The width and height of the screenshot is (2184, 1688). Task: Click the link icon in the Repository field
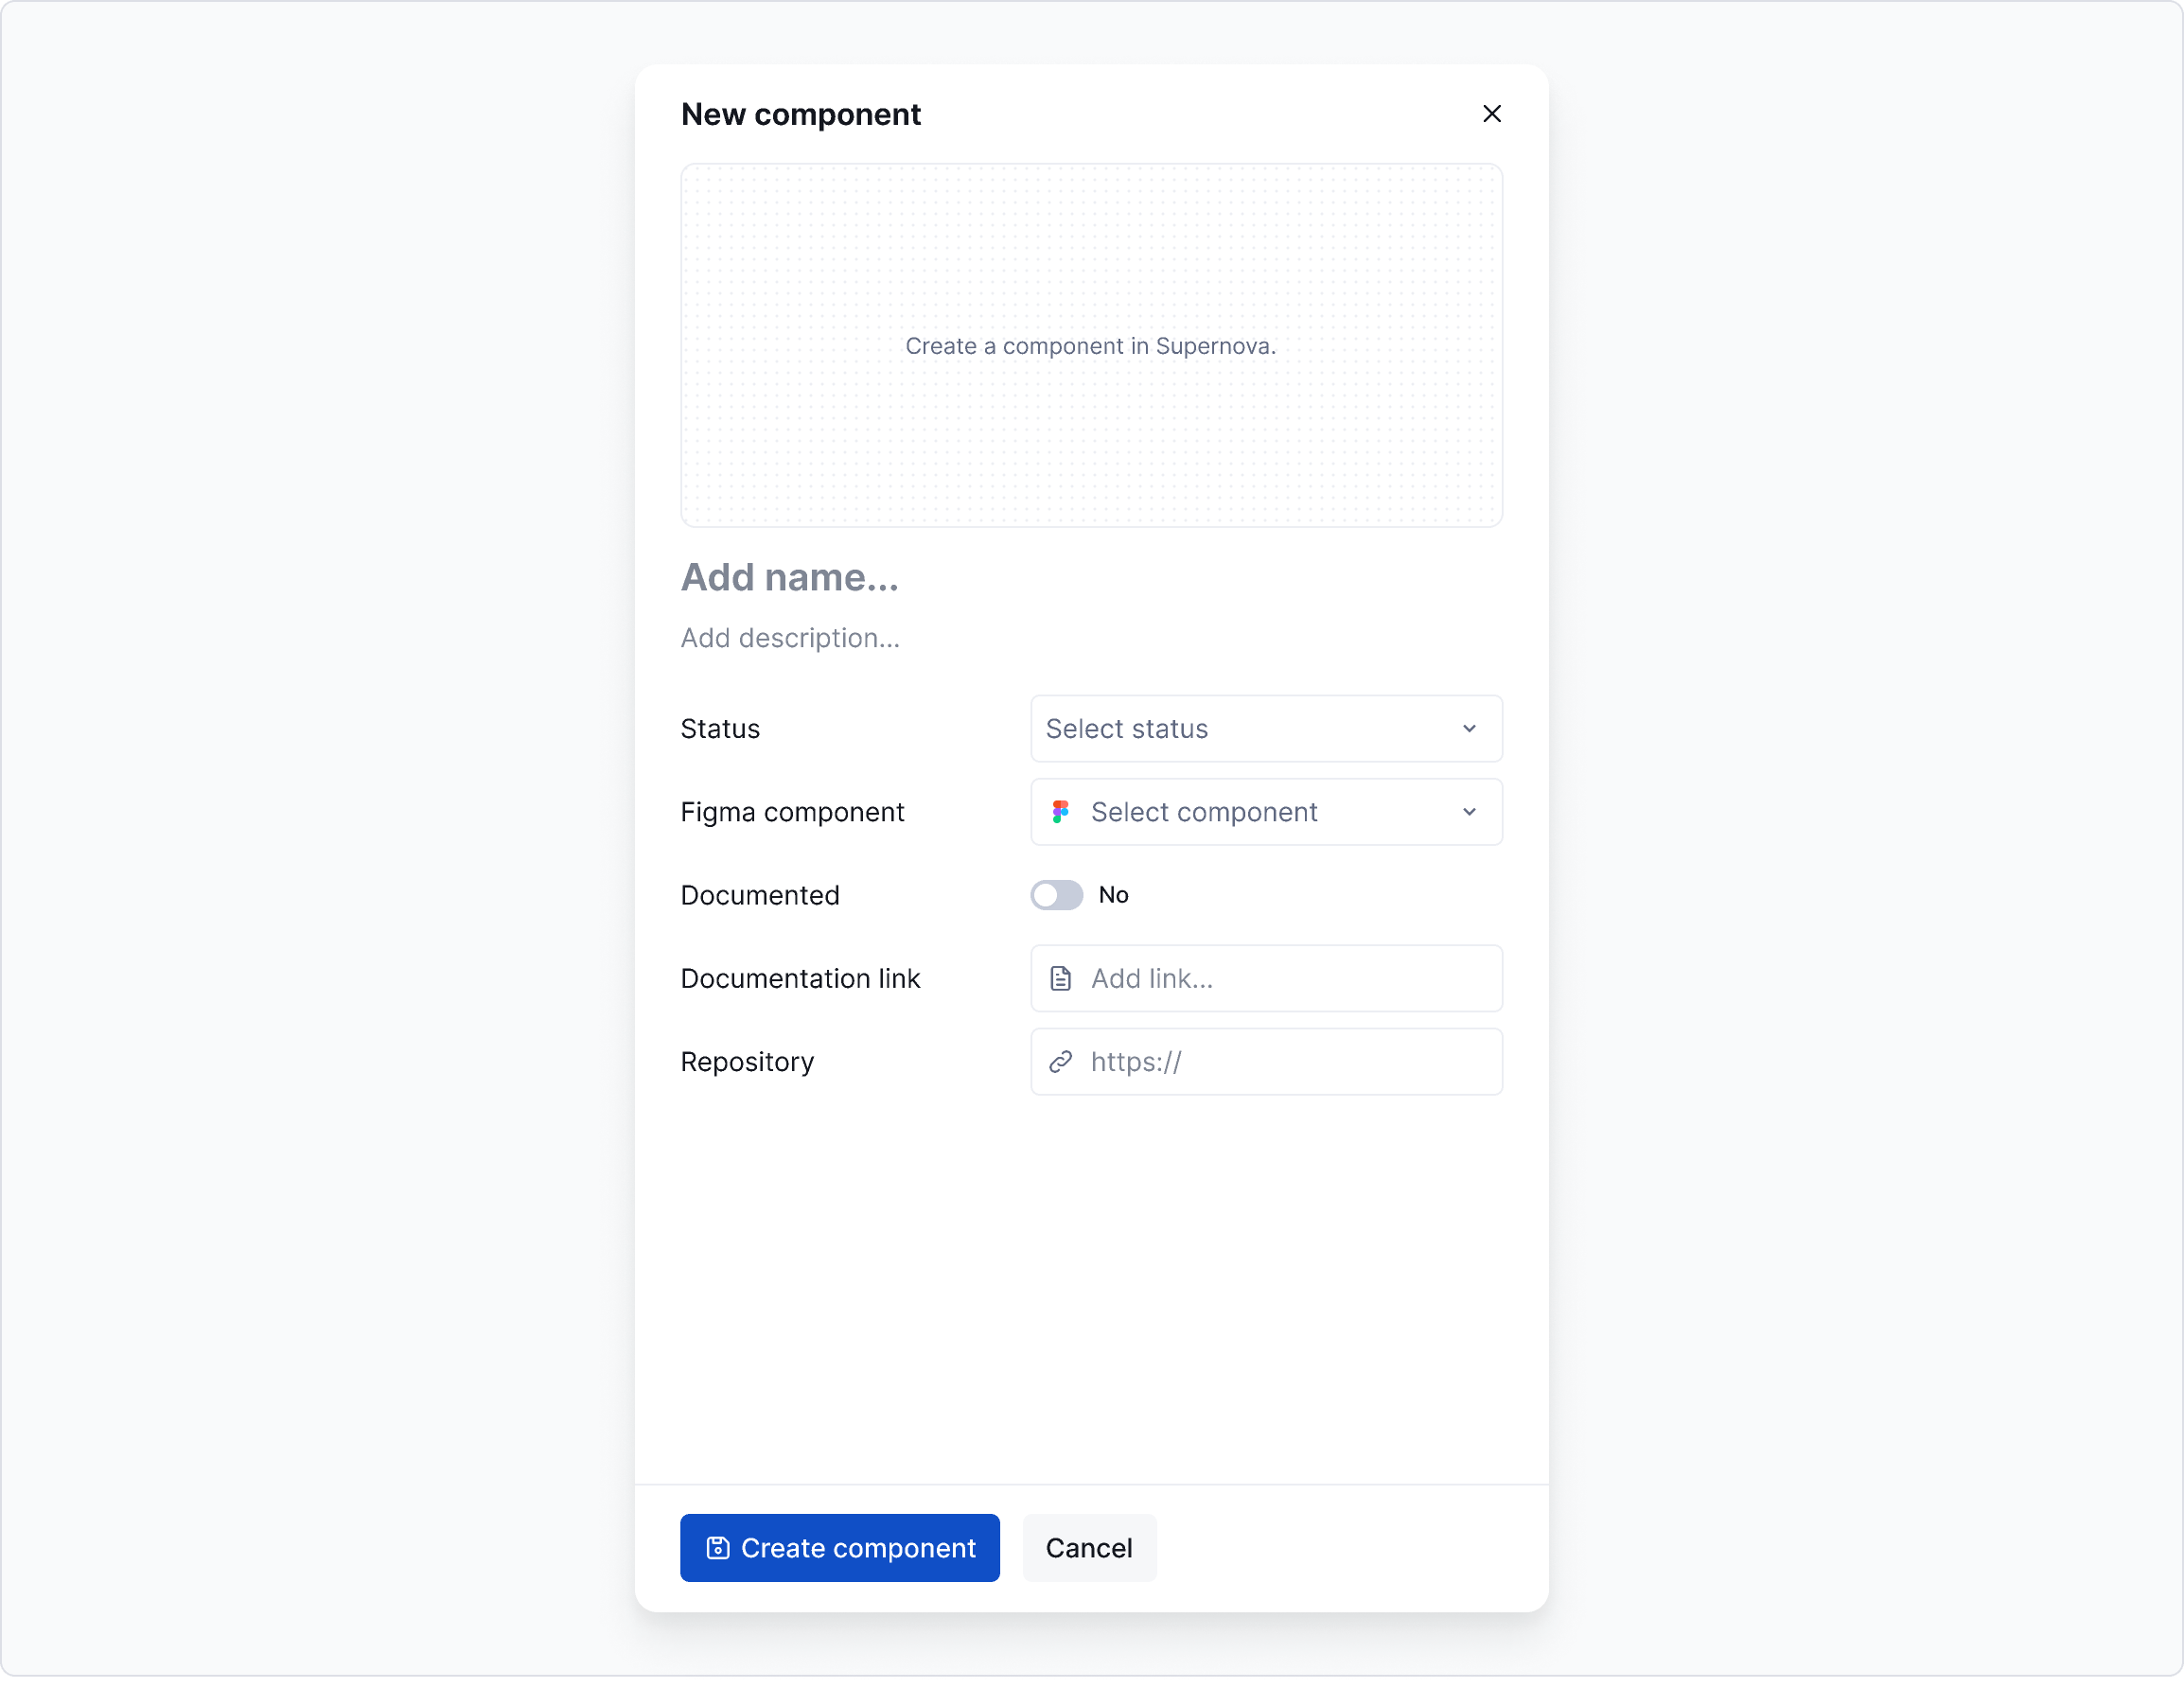(1060, 1061)
